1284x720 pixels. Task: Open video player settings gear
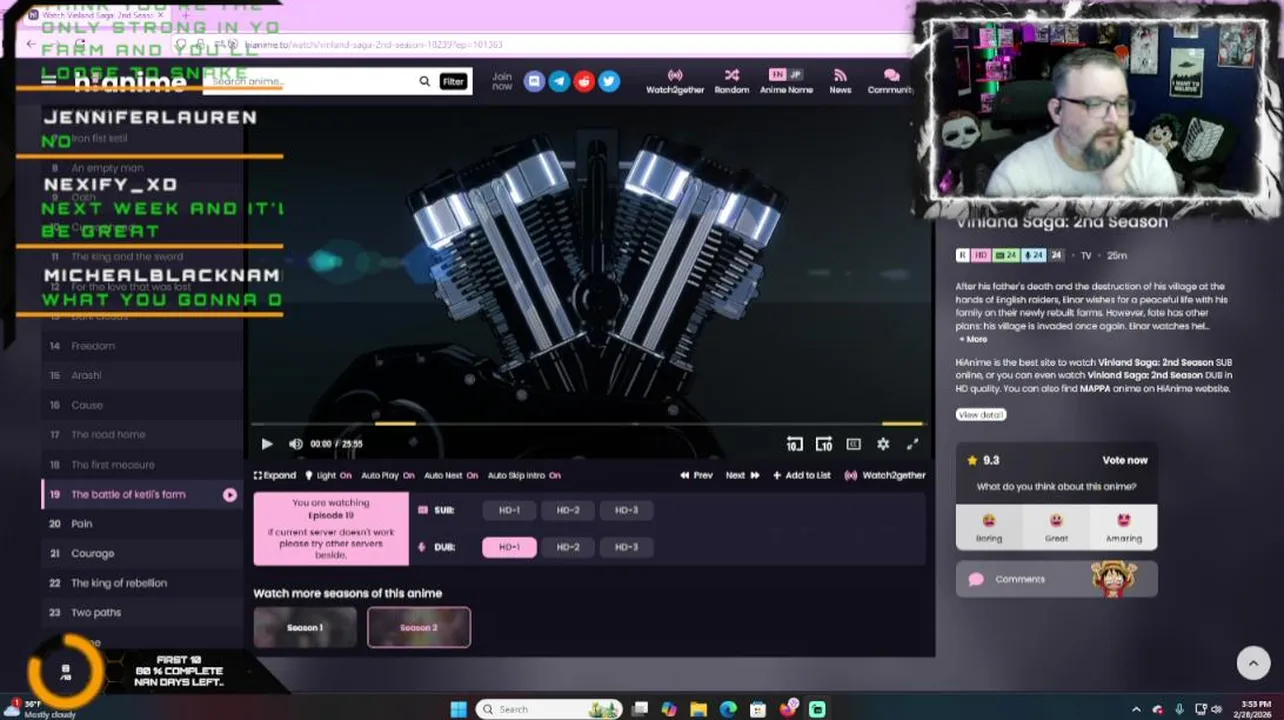pos(883,444)
